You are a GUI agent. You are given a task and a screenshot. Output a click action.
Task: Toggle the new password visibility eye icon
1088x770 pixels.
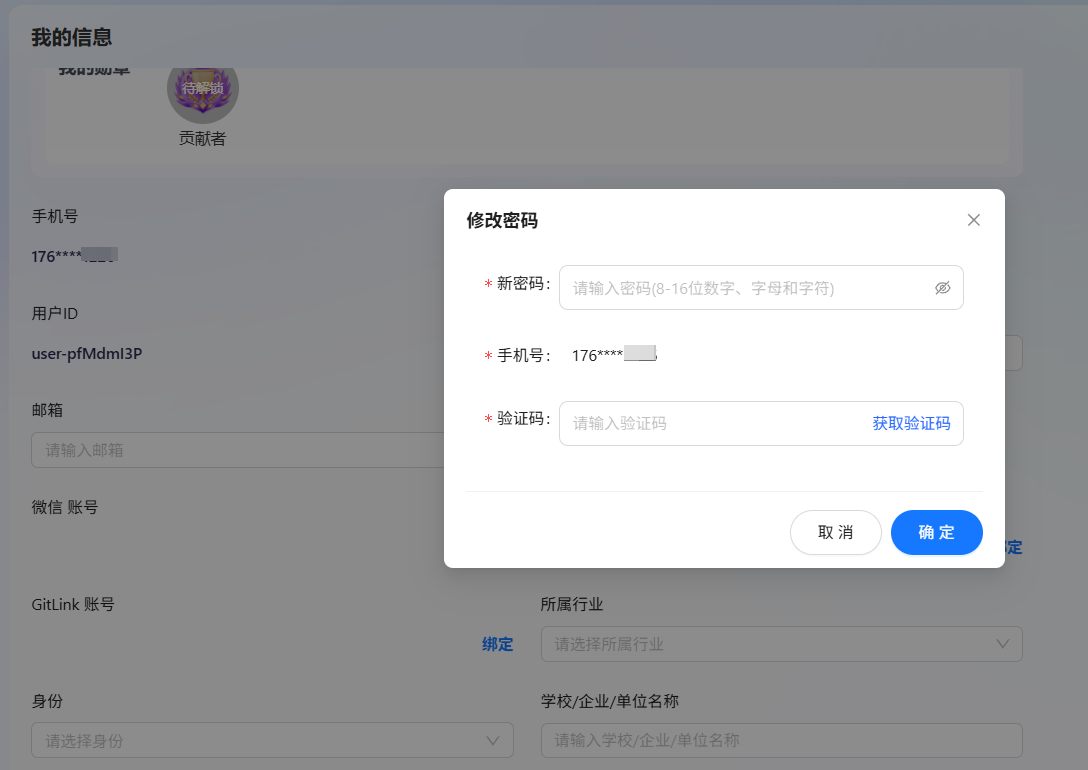[x=942, y=287]
